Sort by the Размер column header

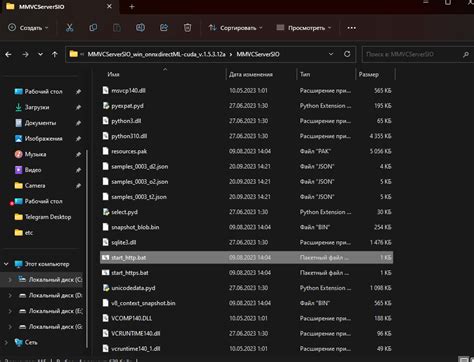pyautogui.click(x=368, y=74)
